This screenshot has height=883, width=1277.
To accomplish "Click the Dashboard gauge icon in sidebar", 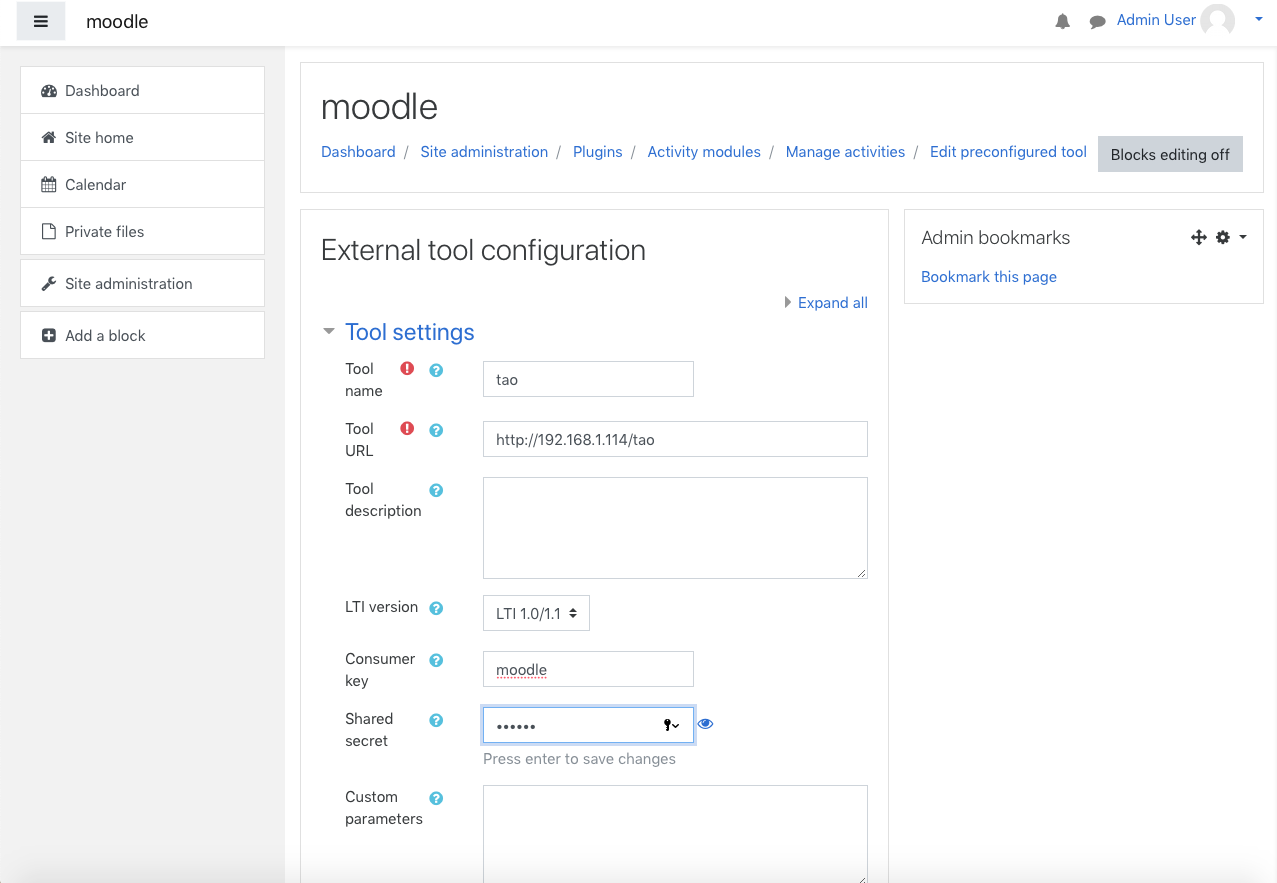I will 49,91.
